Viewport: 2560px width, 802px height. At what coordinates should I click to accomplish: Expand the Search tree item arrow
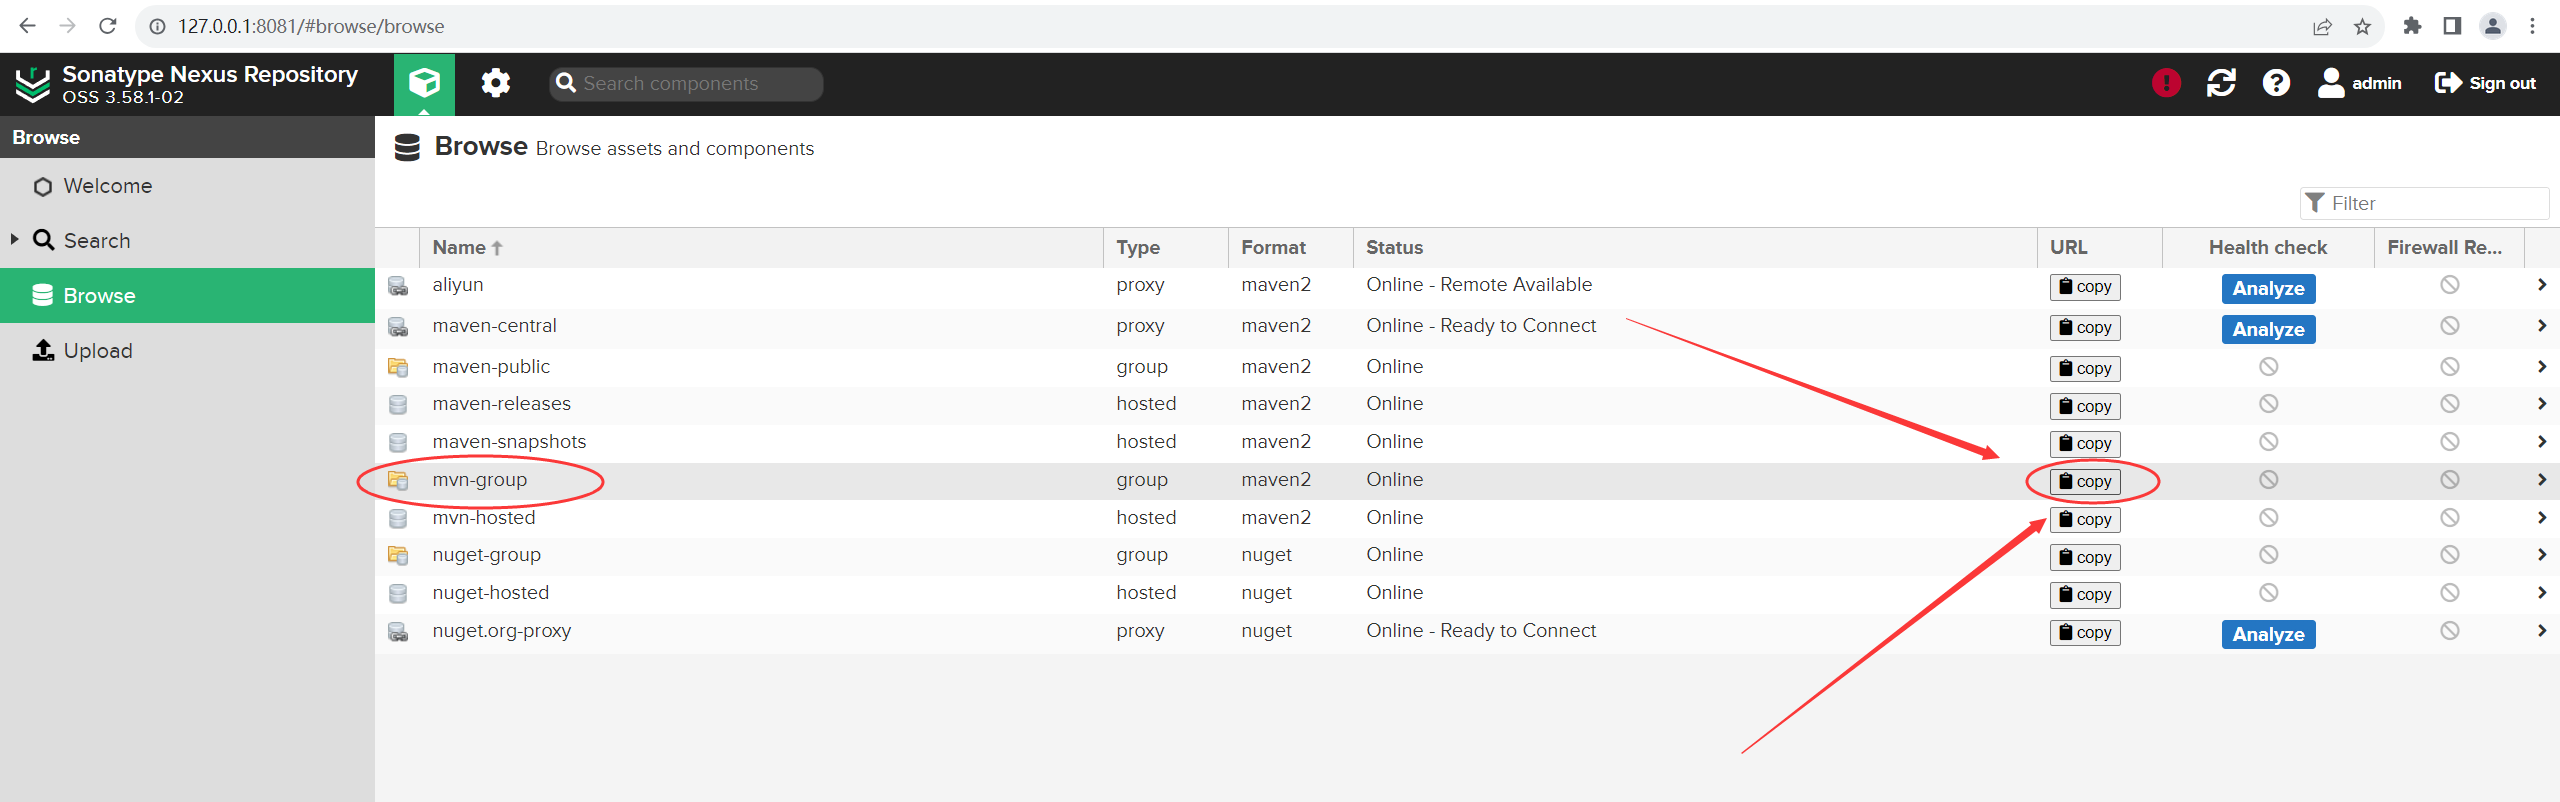pyautogui.click(x=15, y=240)
